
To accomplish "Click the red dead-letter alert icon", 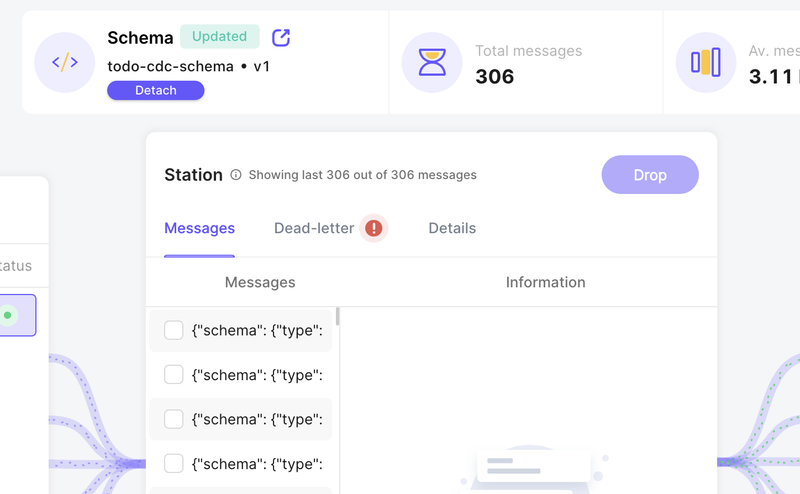I will coord(374,228).
